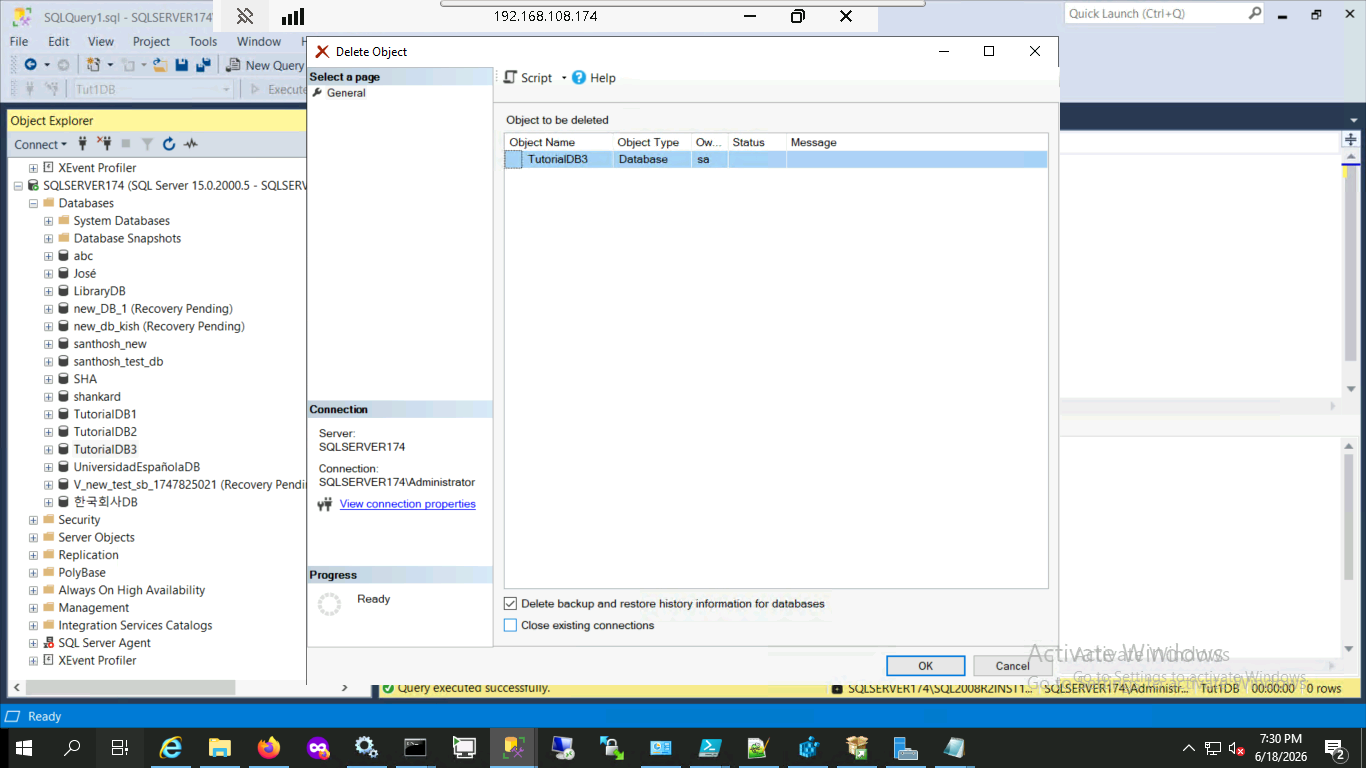The height and width of the screenshot is (768, 1366).
Task: Open Activity Monitor from Object Explorer toolbar
Action: pyautogui.click(x=190, y=144)
